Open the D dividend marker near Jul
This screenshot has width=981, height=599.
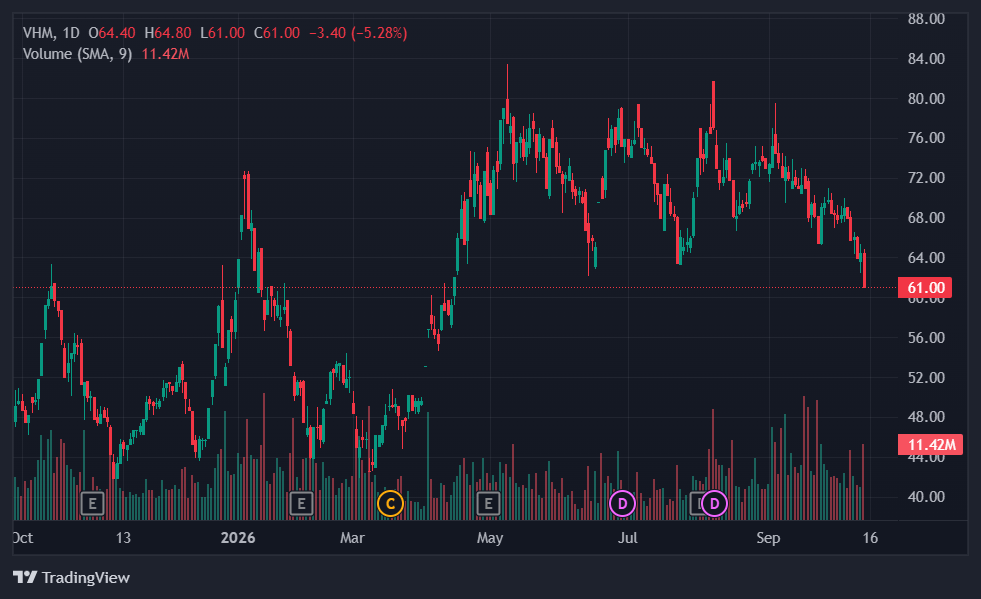tap(623, 503)
